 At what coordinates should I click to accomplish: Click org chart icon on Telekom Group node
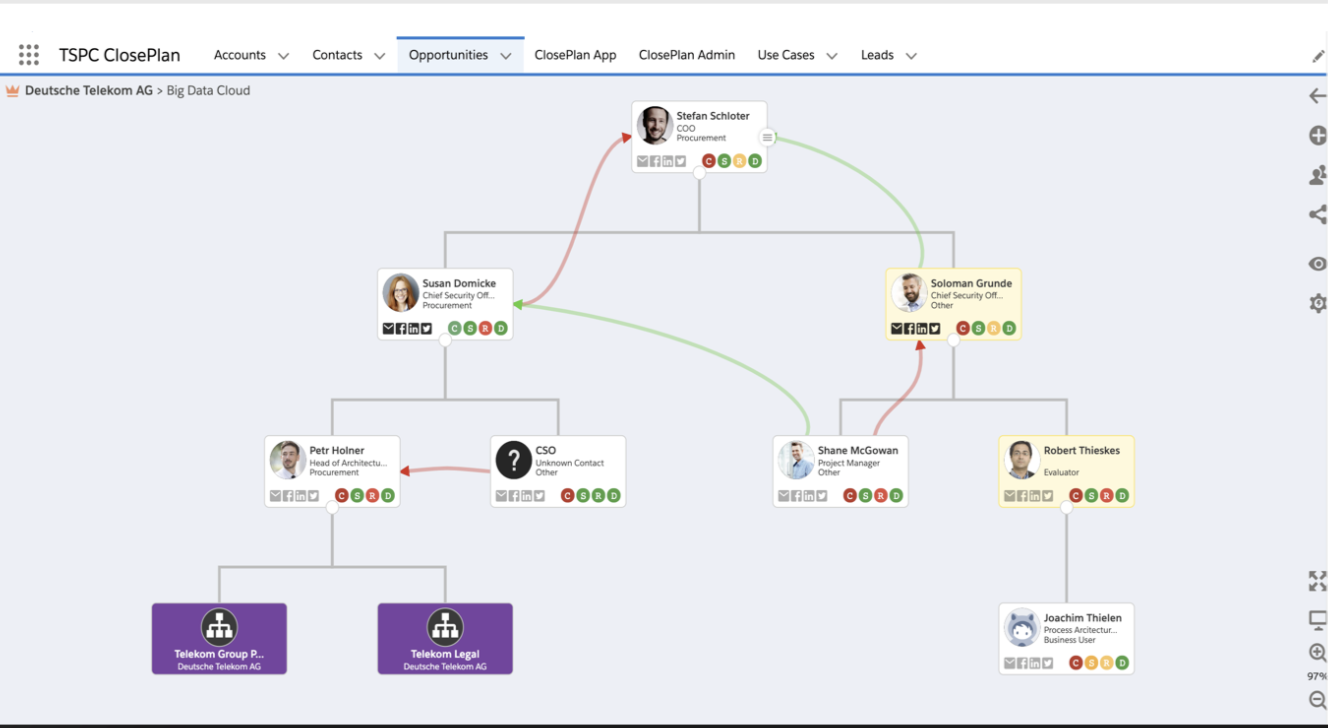[219, 627]
